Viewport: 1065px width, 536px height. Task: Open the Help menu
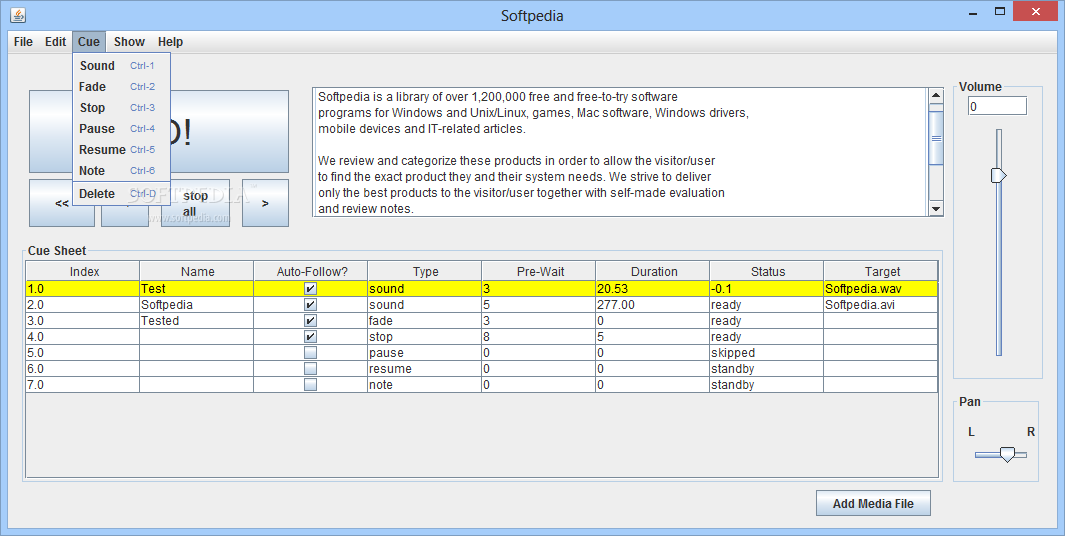tap(170, 41)
